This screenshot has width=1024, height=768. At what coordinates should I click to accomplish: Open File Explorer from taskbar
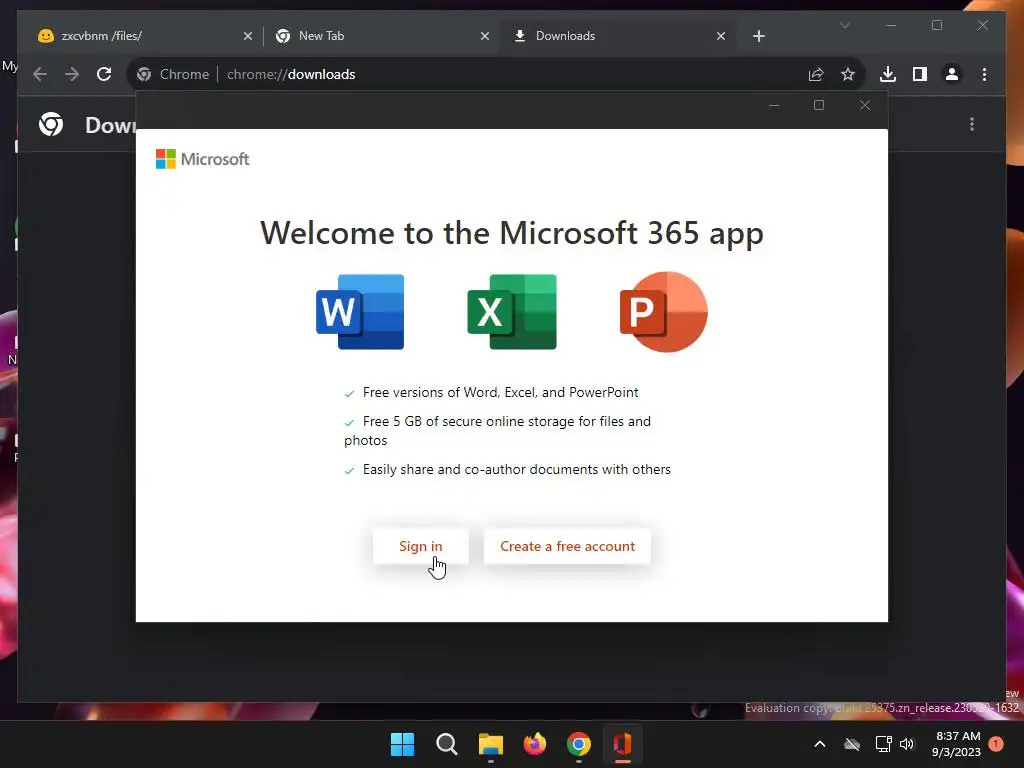(x=490, y=744)
